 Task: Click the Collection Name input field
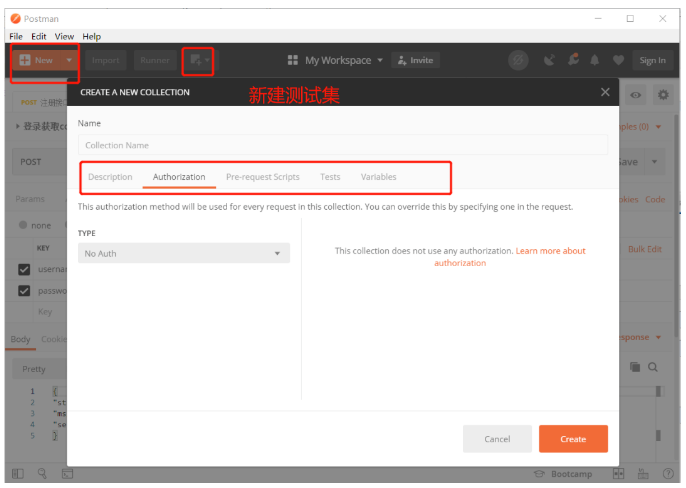(343, 145)
